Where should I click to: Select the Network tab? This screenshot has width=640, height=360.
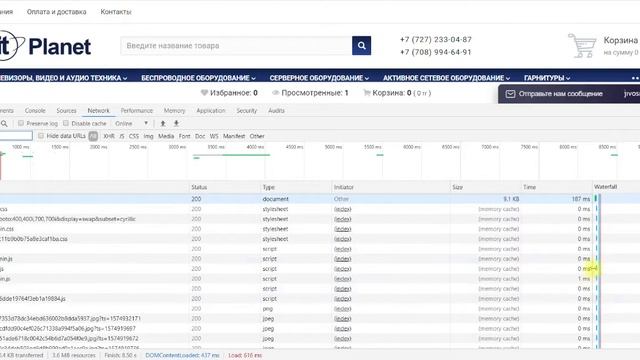[98, 111]
